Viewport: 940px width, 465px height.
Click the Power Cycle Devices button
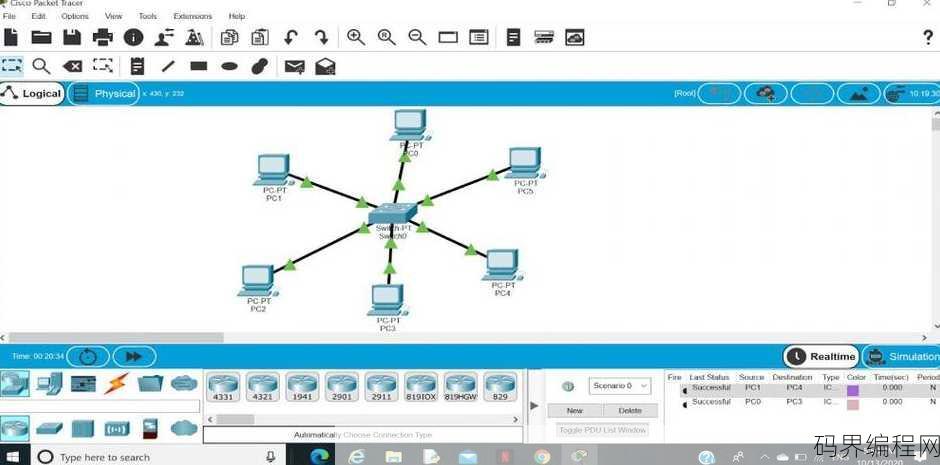88,357
